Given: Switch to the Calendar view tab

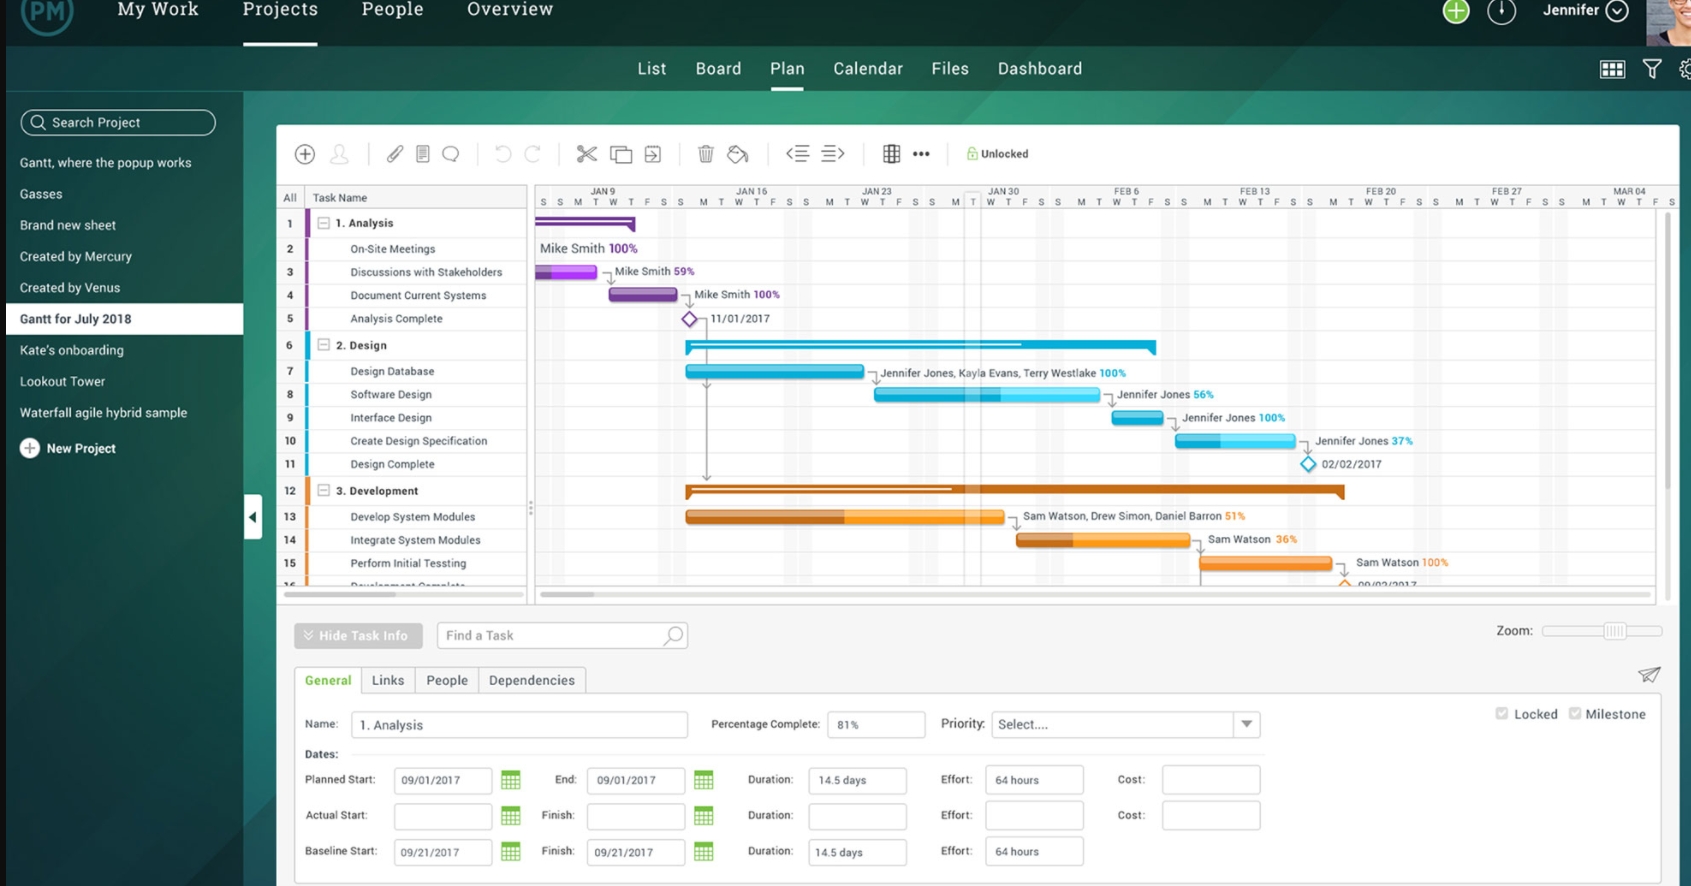Looking at the screenshot, I should 868,69.
